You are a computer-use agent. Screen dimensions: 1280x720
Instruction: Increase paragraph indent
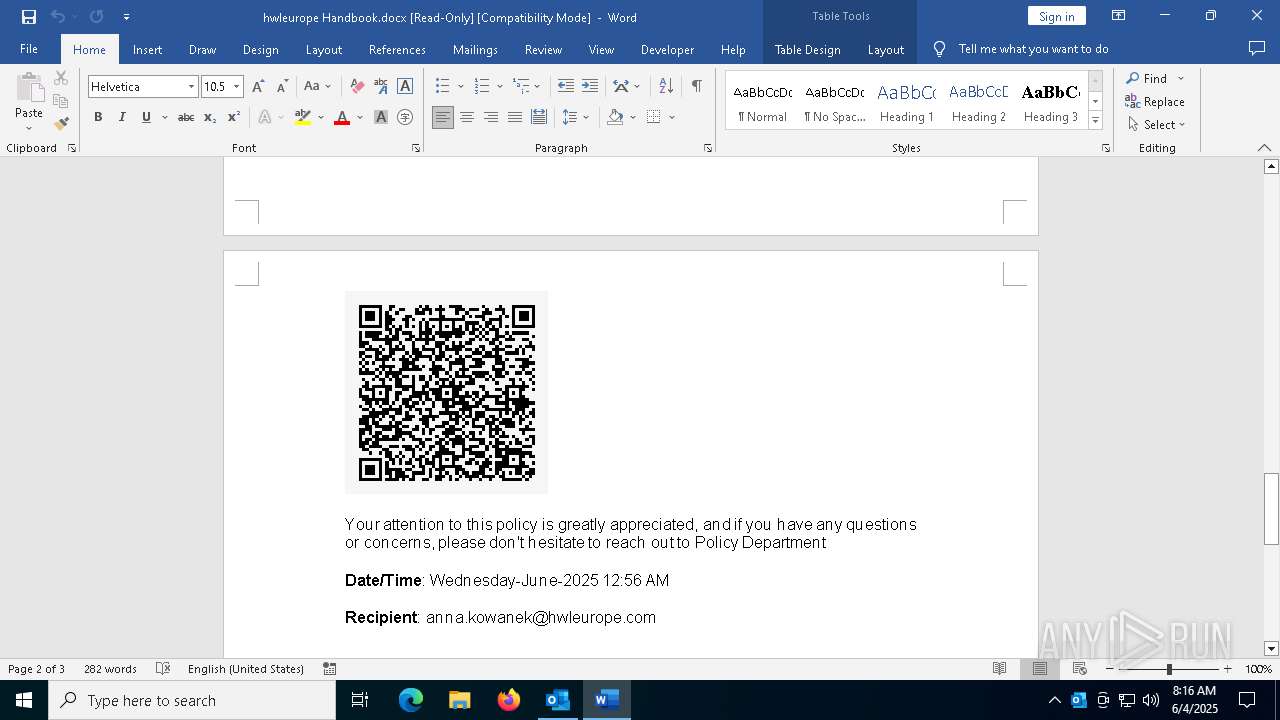click(x=590, y=87)
